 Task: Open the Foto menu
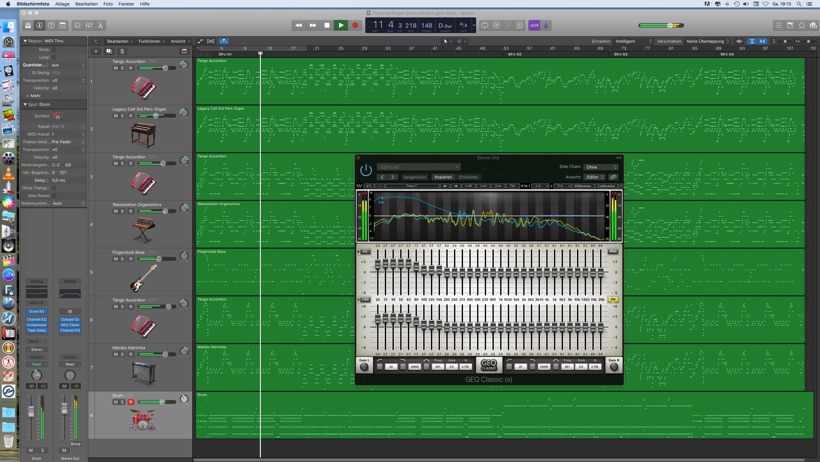tap(108, 4)
